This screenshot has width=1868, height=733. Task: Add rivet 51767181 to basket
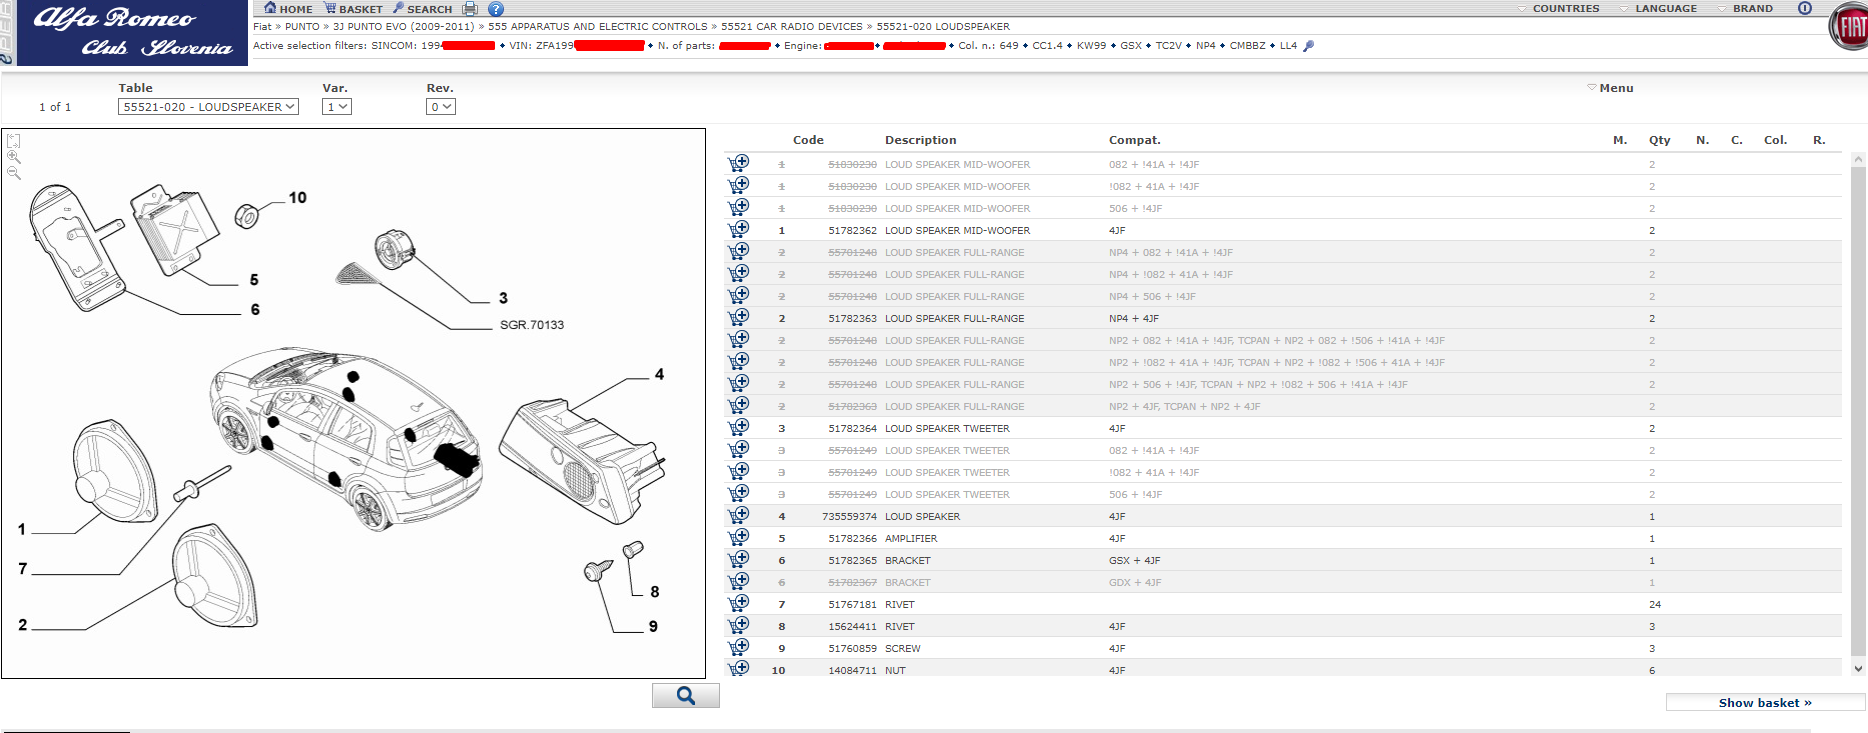coord(739,603)
